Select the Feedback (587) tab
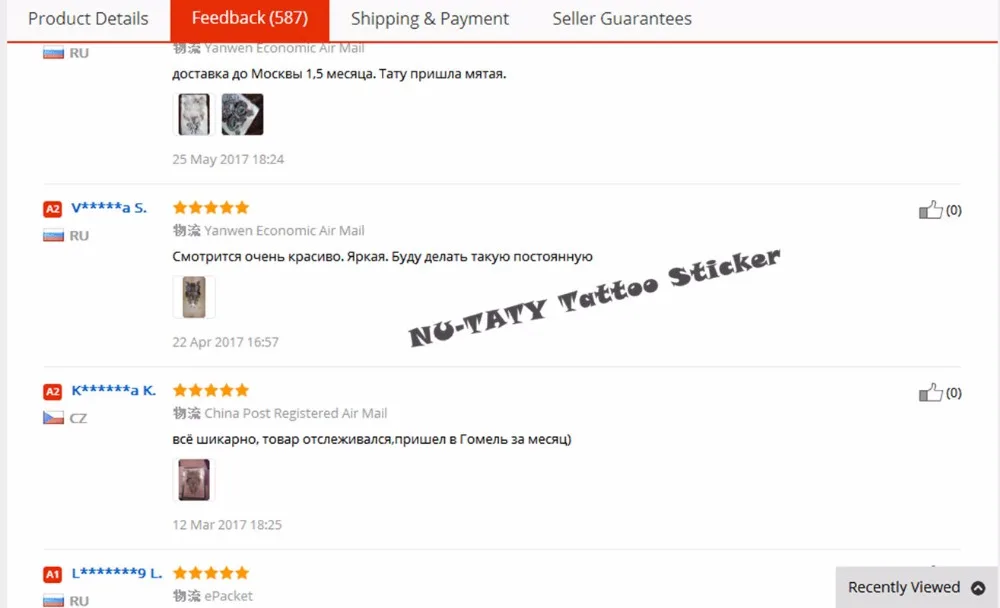The image size is (1000, 608). coord(249,19)
